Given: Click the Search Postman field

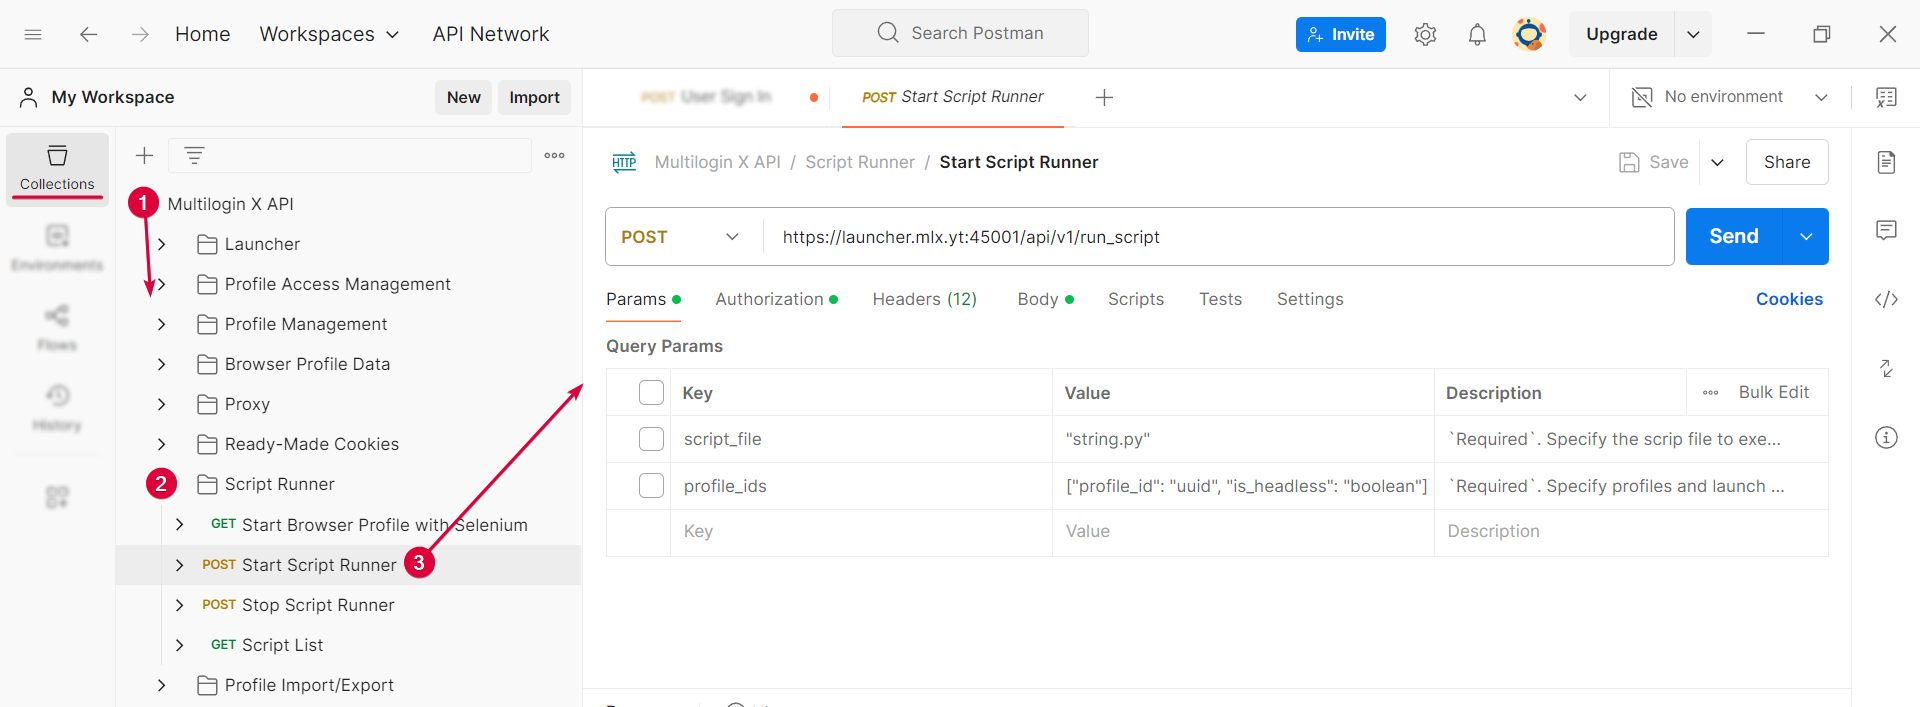Looking at the screenshot, I should click(x=960, y=33).
